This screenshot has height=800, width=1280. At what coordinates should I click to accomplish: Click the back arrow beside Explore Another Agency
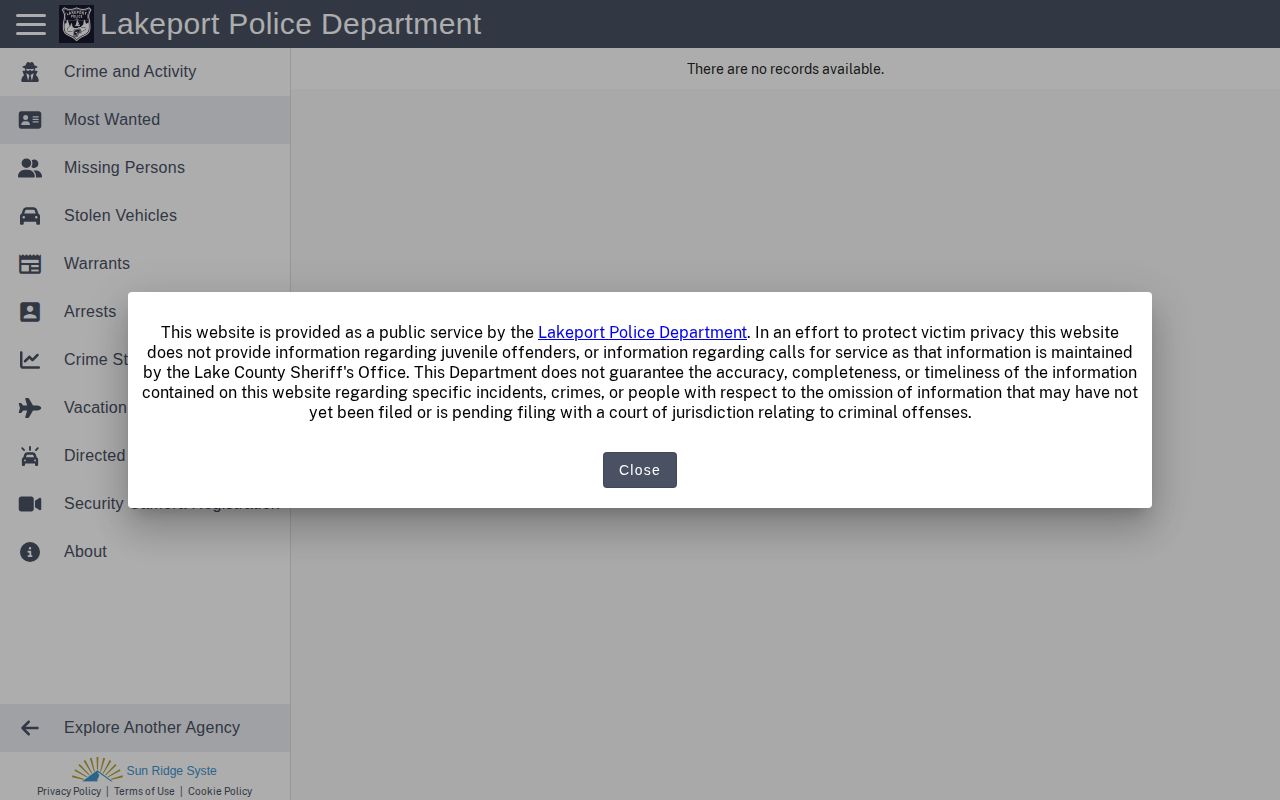click(x=30, y=728)
